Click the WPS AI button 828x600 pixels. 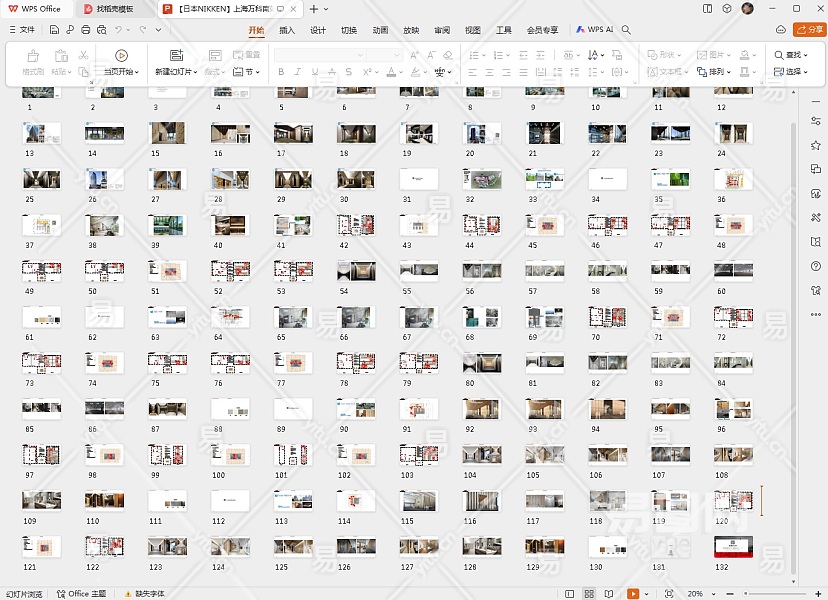point(594,30)
